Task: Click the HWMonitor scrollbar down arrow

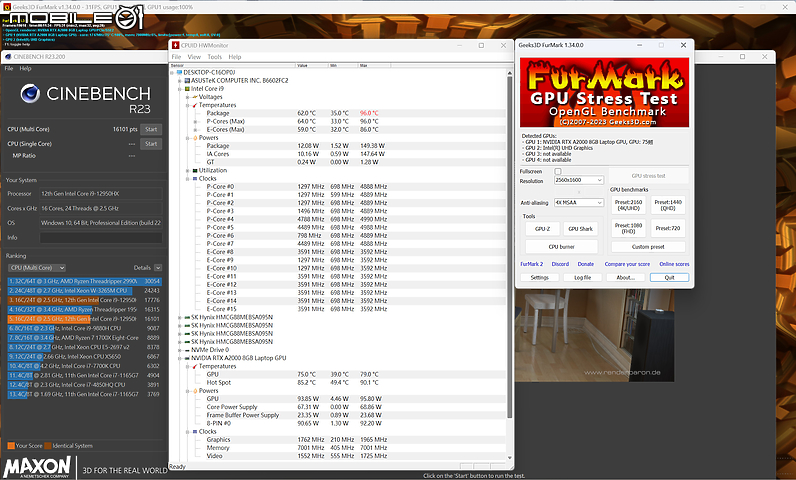Action: coord(509,458)
